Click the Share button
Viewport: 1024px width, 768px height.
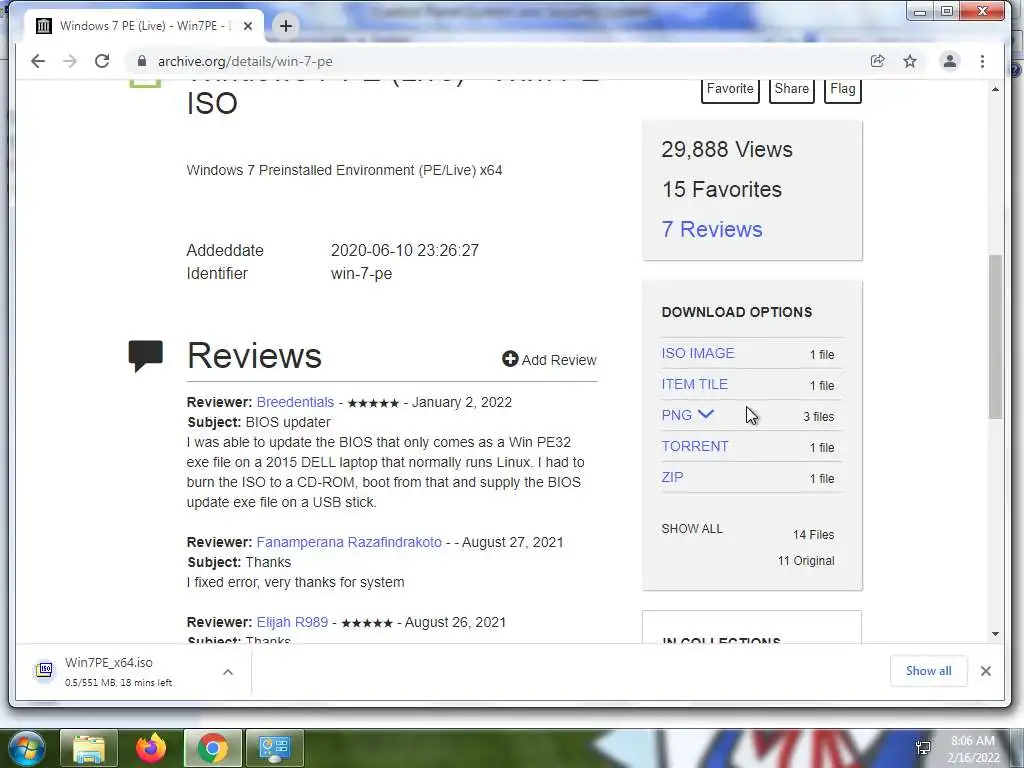click(x=792, y=89)
